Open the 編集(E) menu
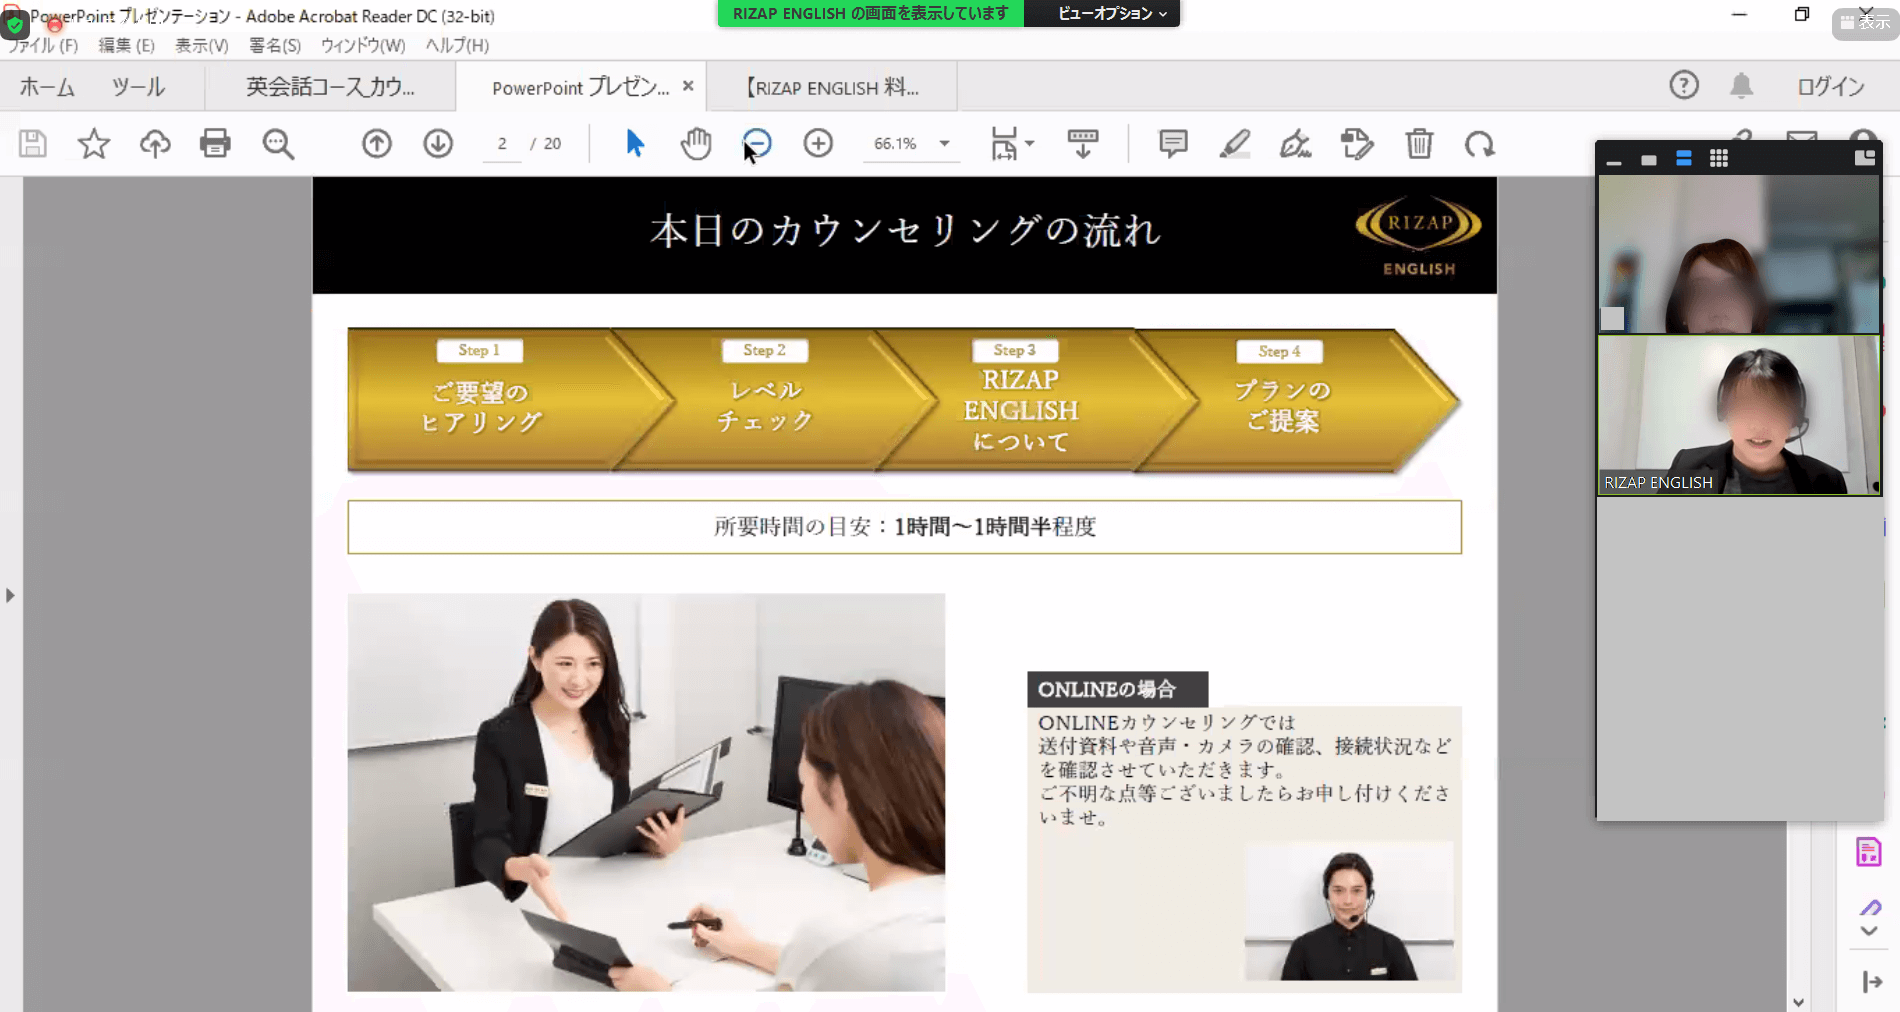 [x=127, y=45]
